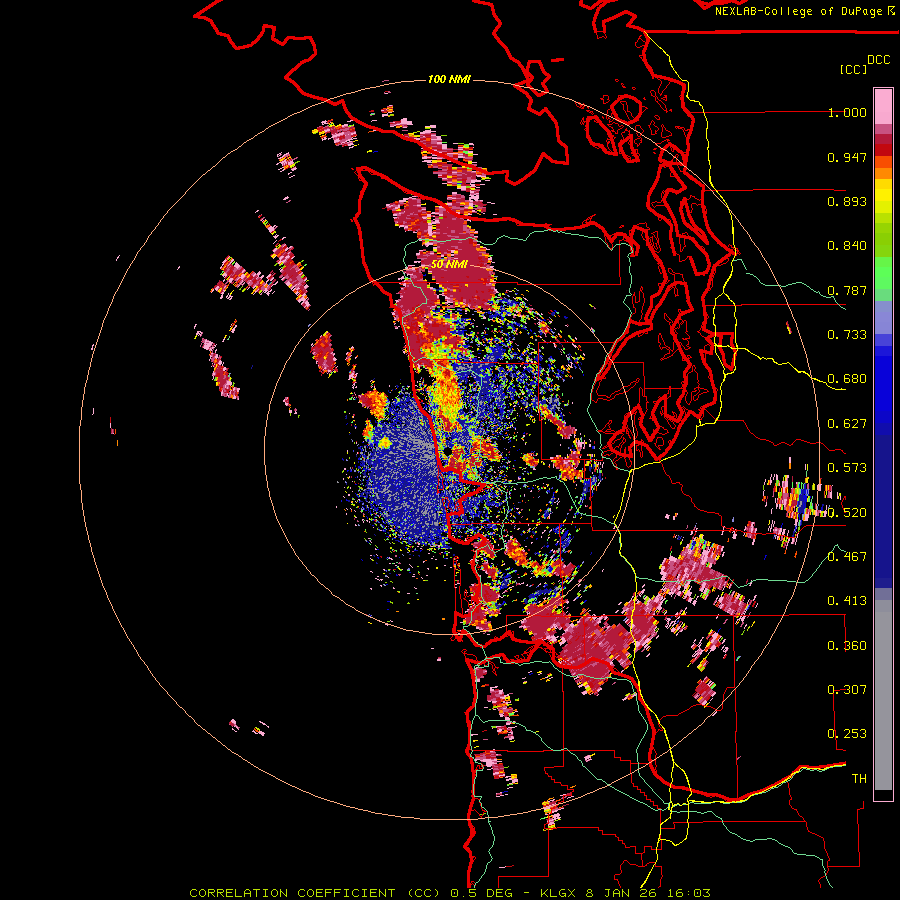Click the 0.573 scale value
This screenshot has width=900, height=900.
(847, 468)
